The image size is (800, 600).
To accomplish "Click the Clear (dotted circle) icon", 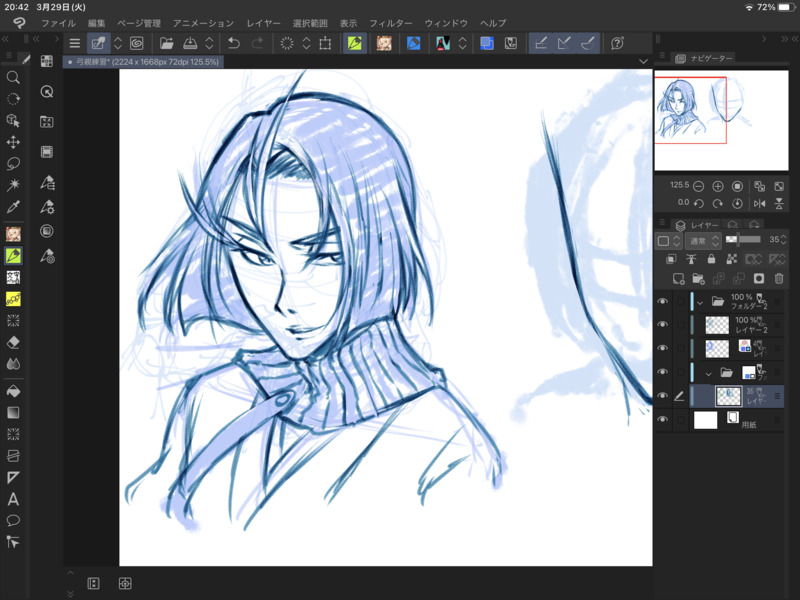I will [x=287, y=43].
